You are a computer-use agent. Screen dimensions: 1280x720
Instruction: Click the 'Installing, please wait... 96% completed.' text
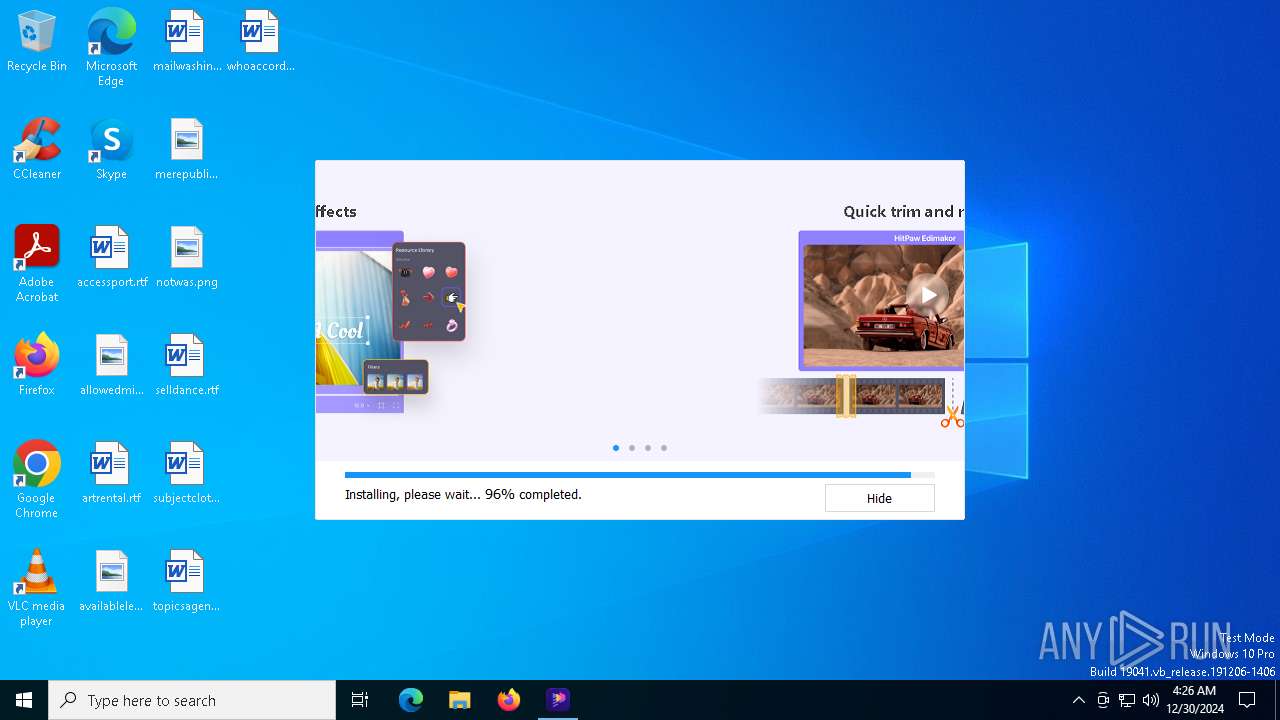coord(463,494)
